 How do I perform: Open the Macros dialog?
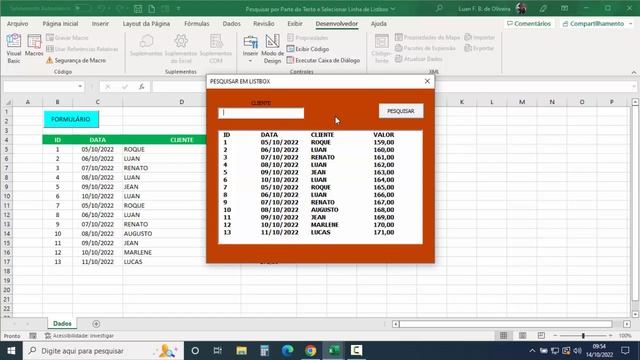34,46
